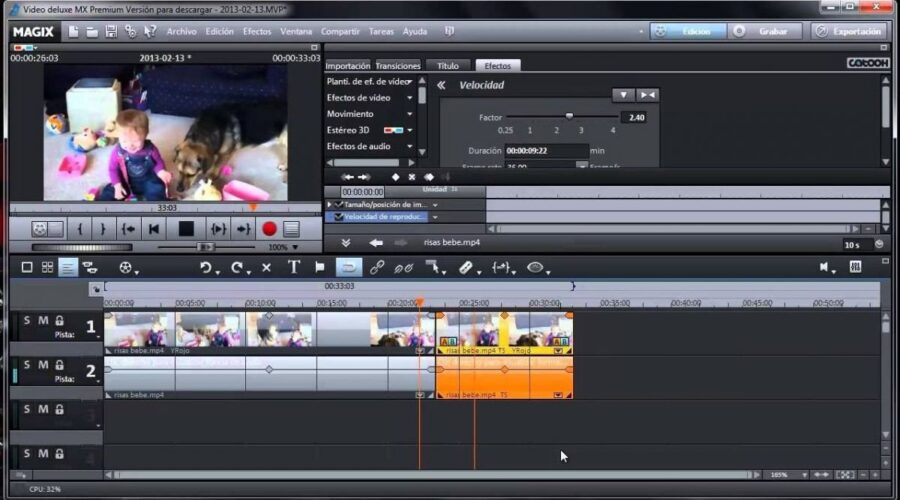
Task: Mute track 2 with the M button
Action: pos(43,365)
